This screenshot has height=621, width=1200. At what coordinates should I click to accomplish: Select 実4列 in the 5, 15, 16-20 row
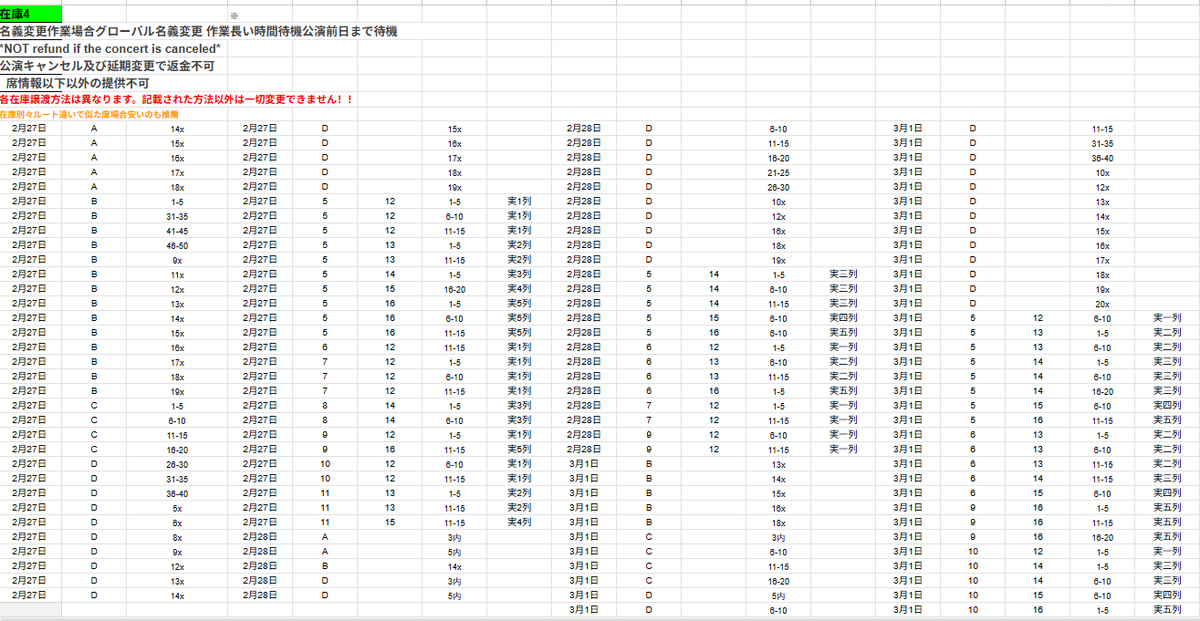tap(520, 289)
